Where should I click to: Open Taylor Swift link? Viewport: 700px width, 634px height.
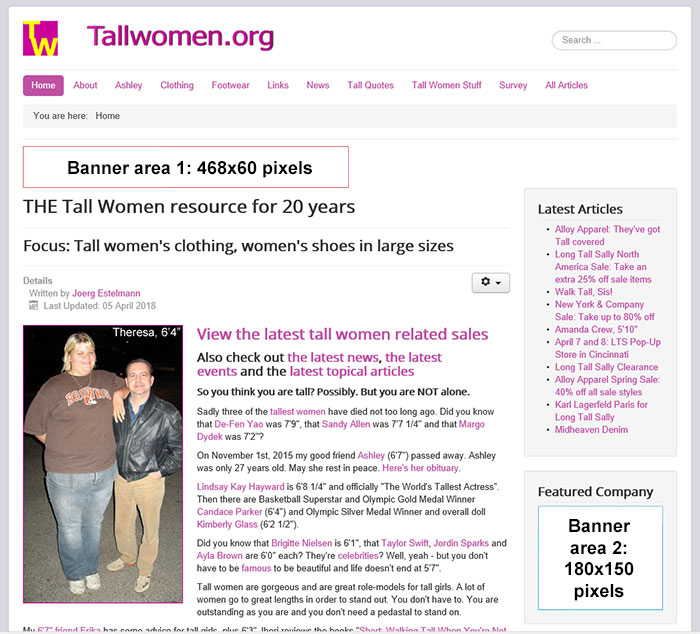click(405, 543)
